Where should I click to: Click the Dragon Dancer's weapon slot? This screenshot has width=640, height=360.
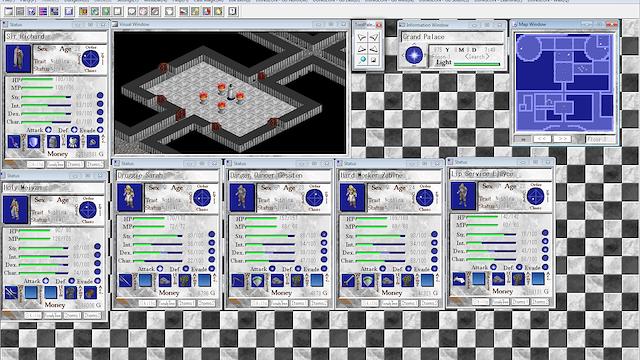pyautogui.click(x=238, y=280)
